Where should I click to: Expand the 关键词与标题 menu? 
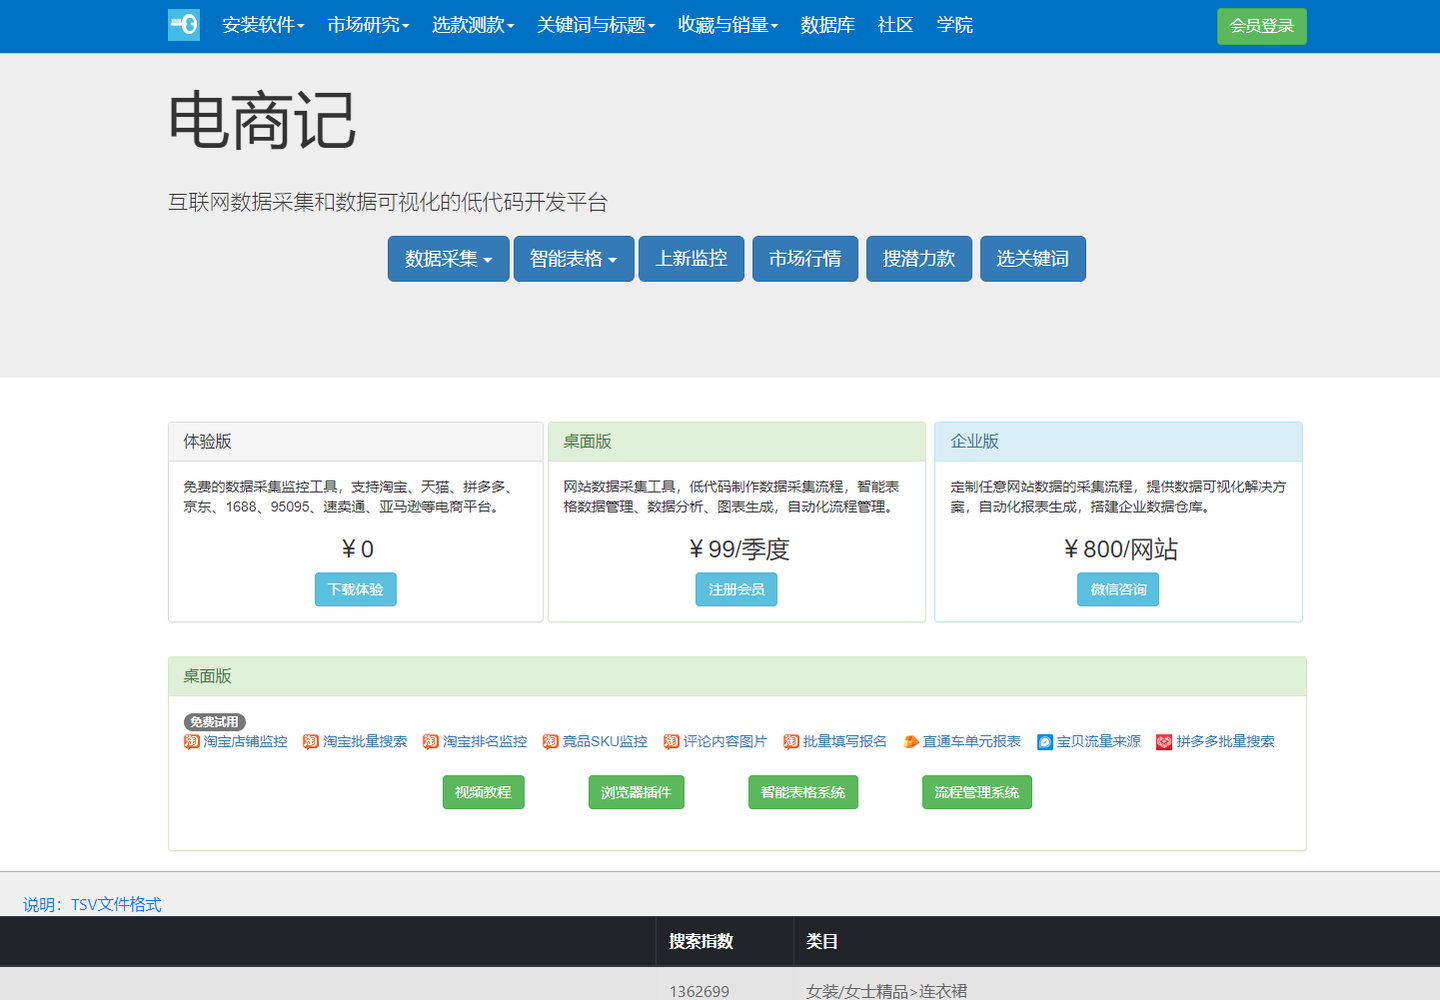pyautogui.click(x=596, y=25)
